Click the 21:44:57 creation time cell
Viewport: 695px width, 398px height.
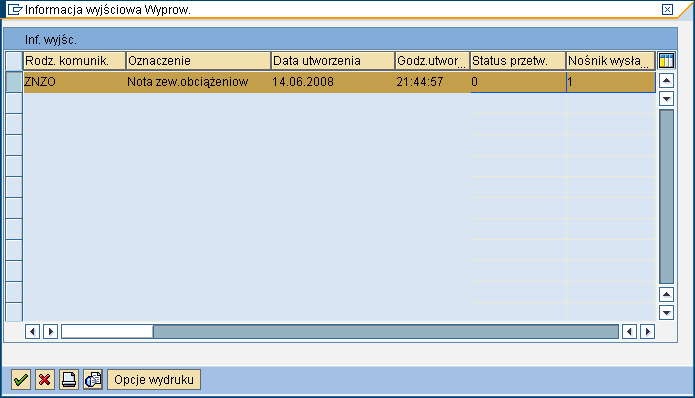432,82
